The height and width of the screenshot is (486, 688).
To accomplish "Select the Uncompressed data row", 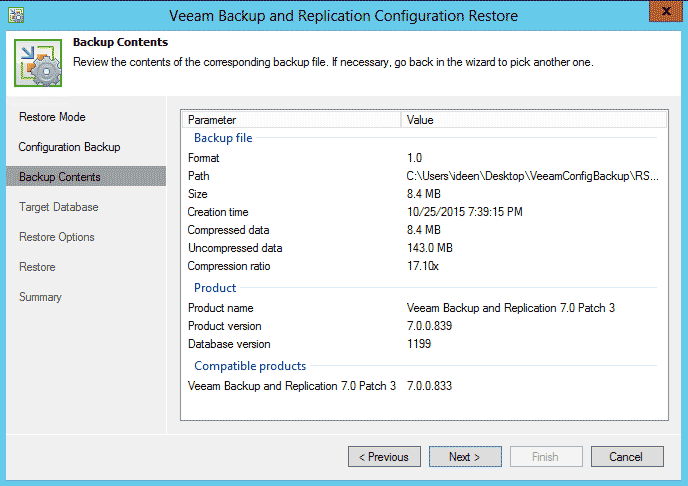I will pos(424,248).
